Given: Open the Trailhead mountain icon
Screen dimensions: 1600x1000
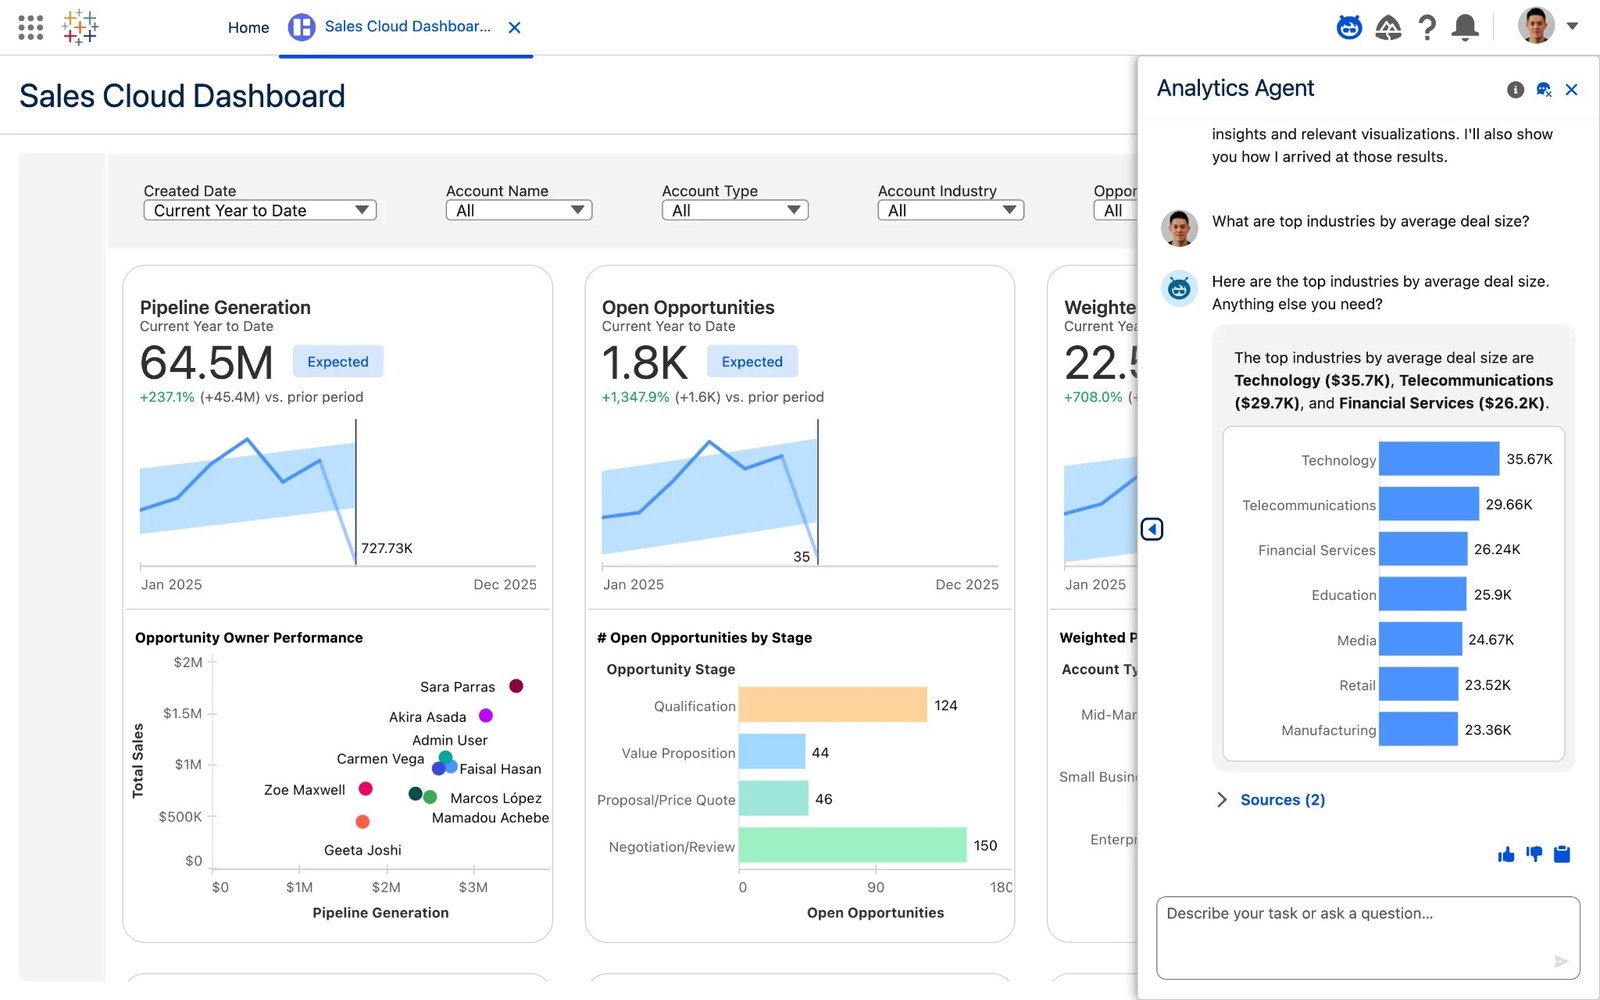Looking at the screenshot, I should click(1388, 27).
